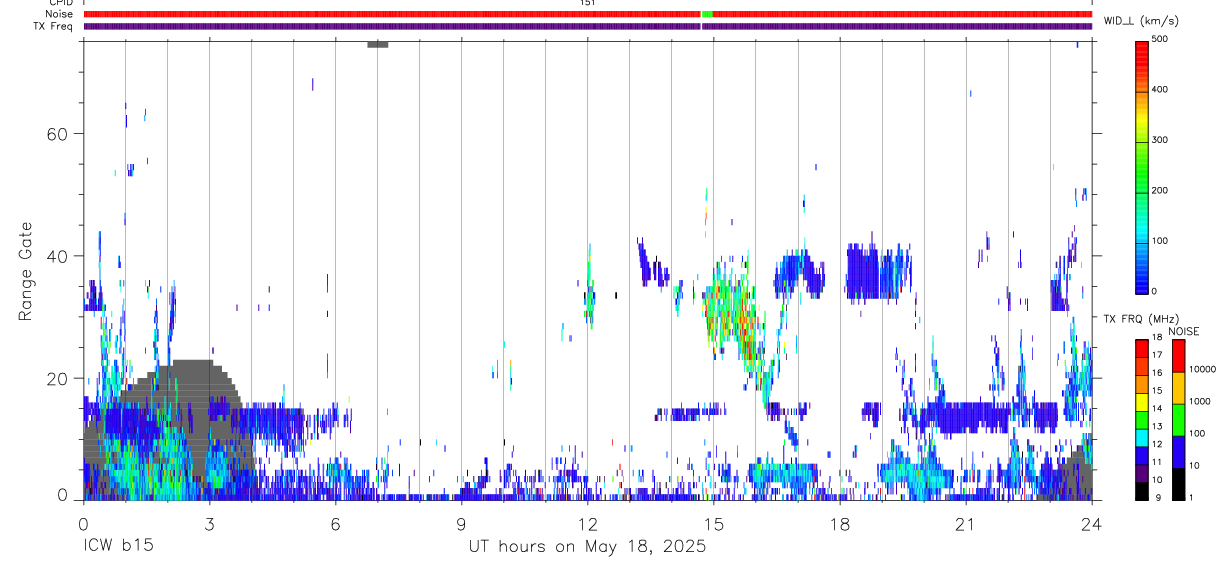Click the small gray block near range gate 75
This screenshot has height=567, width=1228.
click(x=377, y=44)
